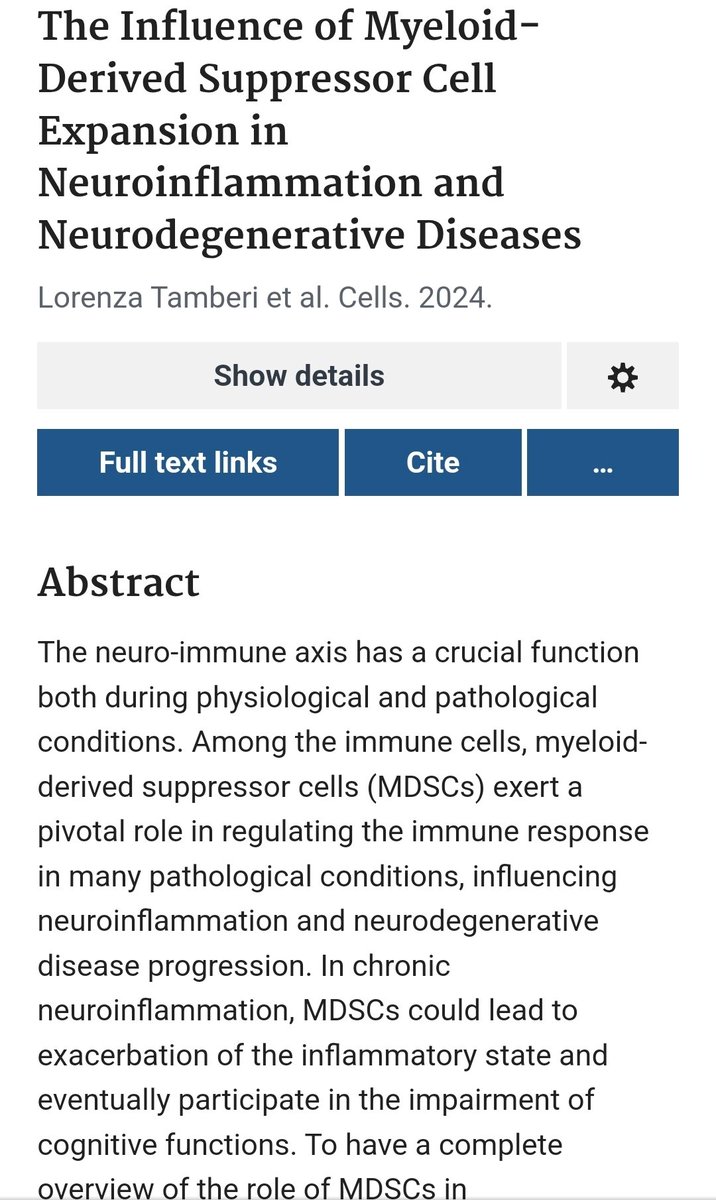The image size is (716, 1200).
Task: Click "Suppressor Cell" in the article title
Action: pyautogui.click(x=363, y=78)
